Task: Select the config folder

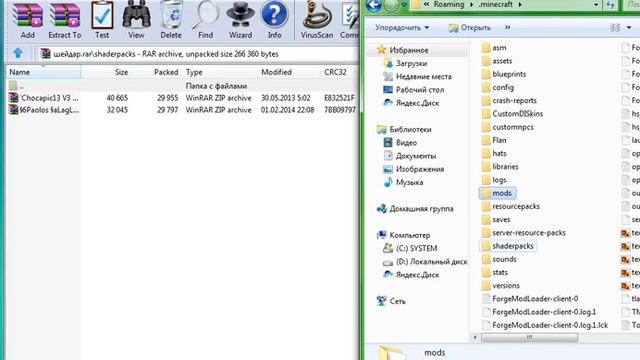Action: click(502, 87)
